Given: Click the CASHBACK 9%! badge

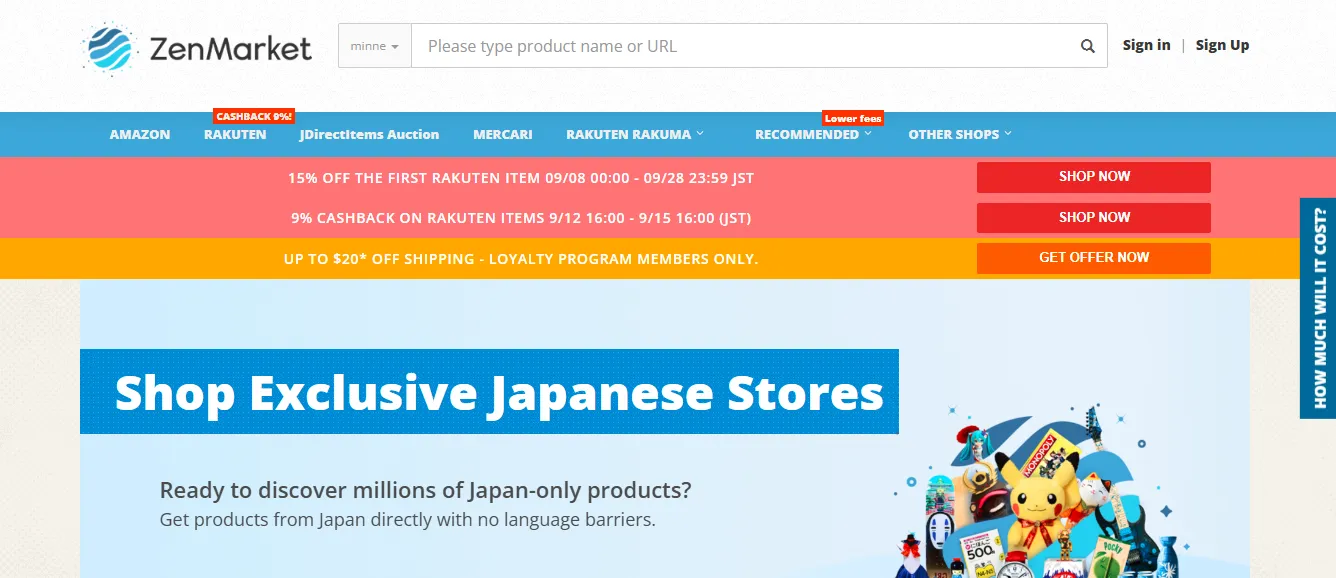Looking at the screenshot, I should 254,117.
